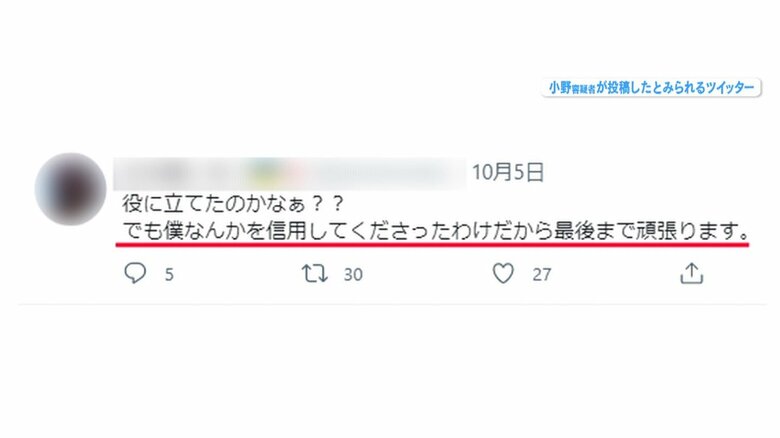Open the share upload icon
The width and height of the screenshot is (780, 438).
(x=691, y=273)
